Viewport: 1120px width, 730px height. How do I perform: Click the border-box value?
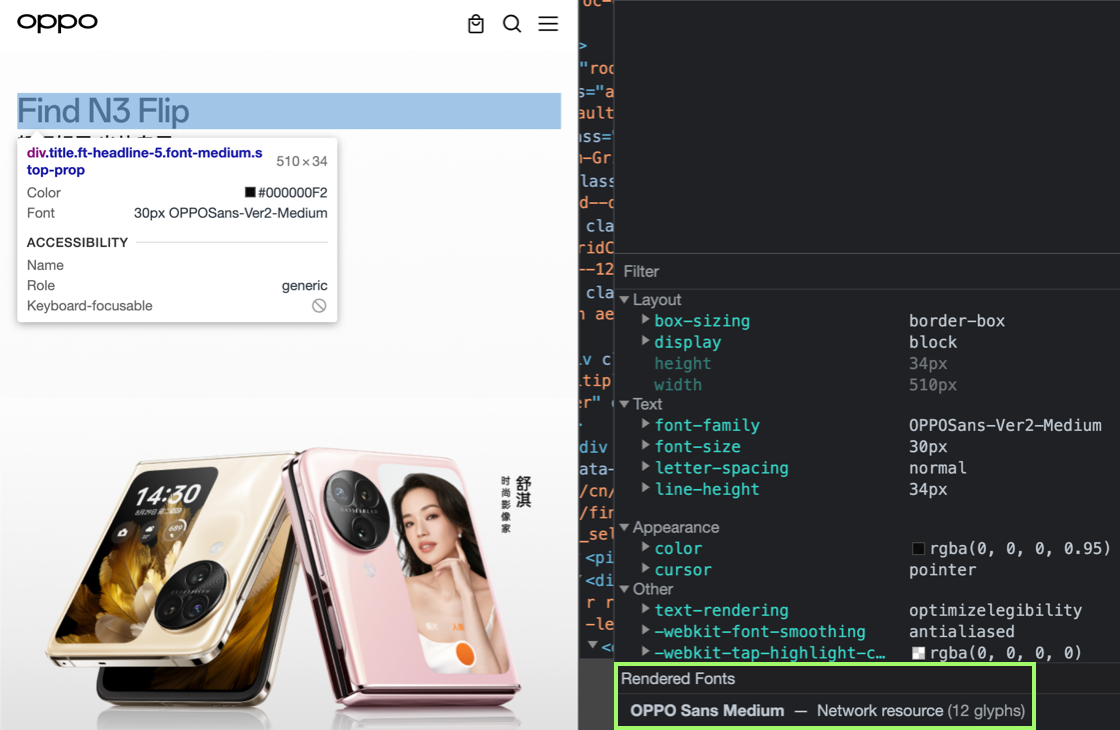tap(956, 321)
